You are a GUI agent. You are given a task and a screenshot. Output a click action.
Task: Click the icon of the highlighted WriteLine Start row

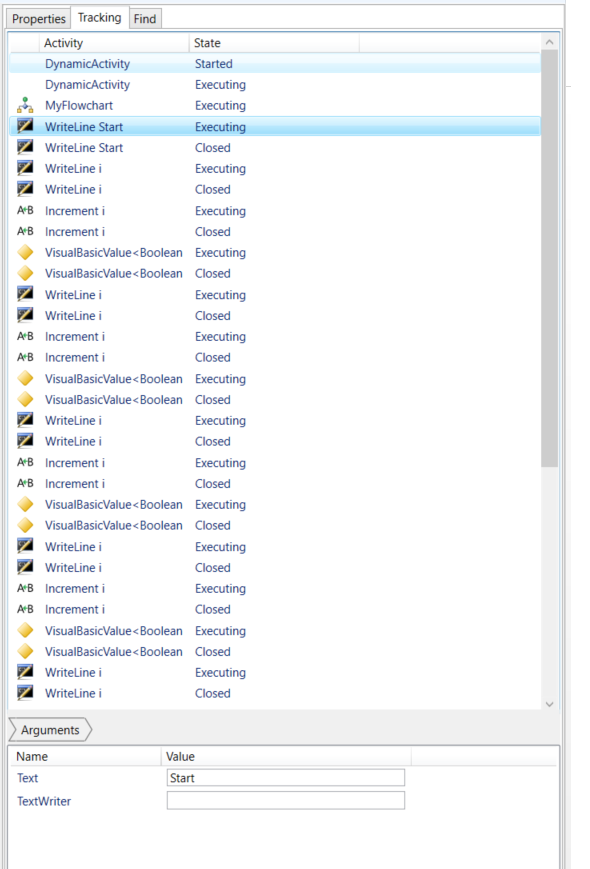click(25, 126)
